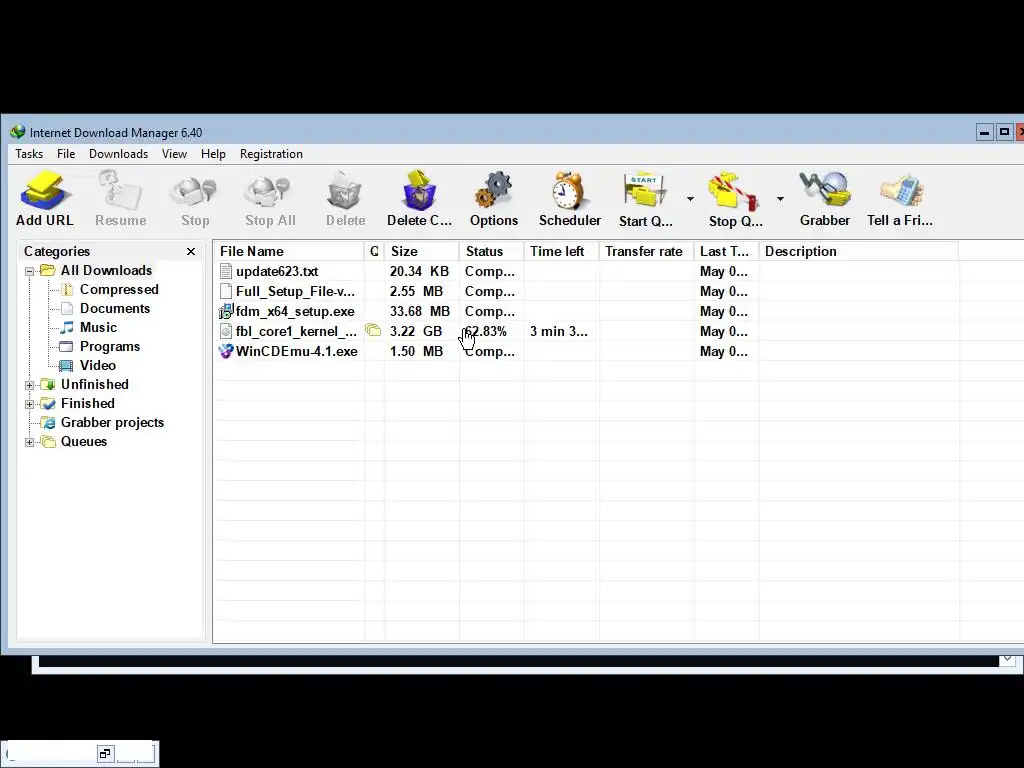The image size is (1024, 768).
Task: Open the Downloads menu
Action: pyautogui.click(x=118, y=154)
